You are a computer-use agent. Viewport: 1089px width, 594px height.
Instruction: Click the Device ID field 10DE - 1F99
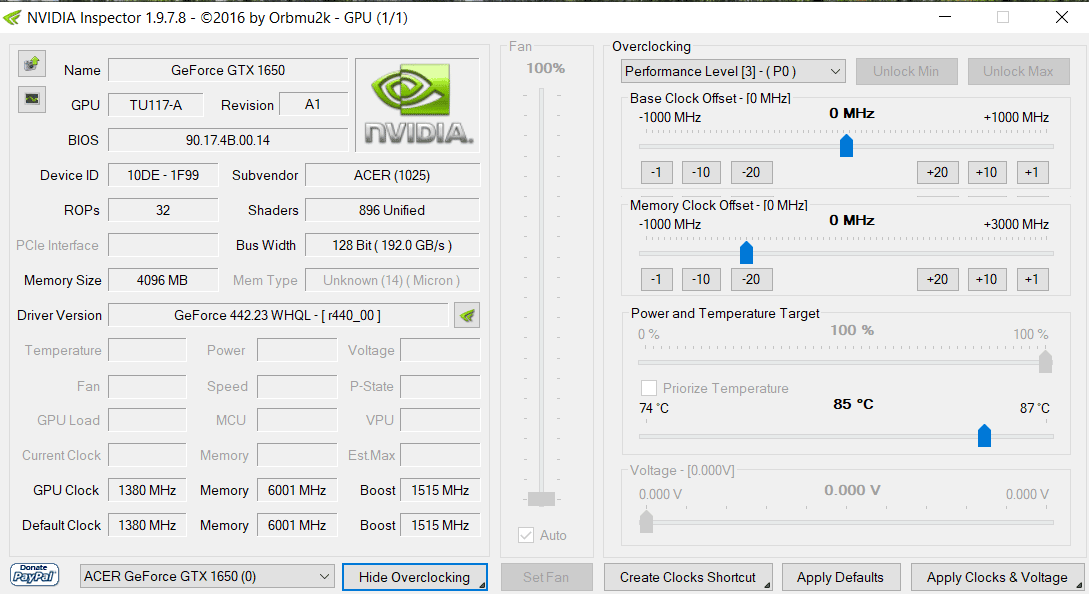tap(163, 175)
